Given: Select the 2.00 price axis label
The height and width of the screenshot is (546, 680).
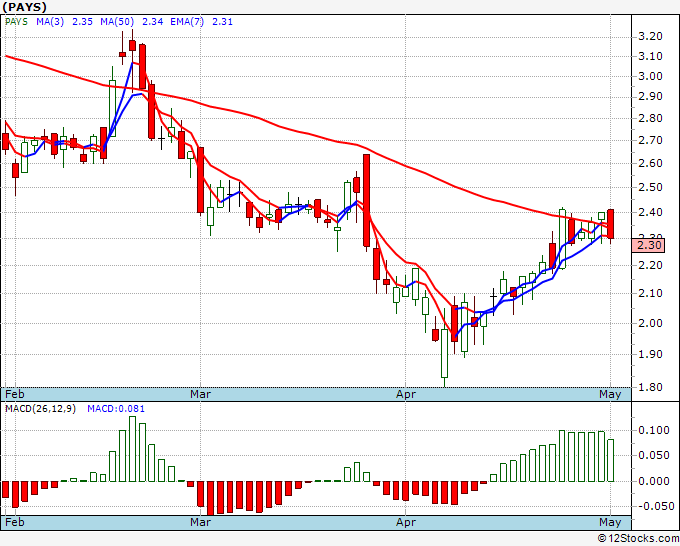Looking at the screenshot, I should pos(651,323).
